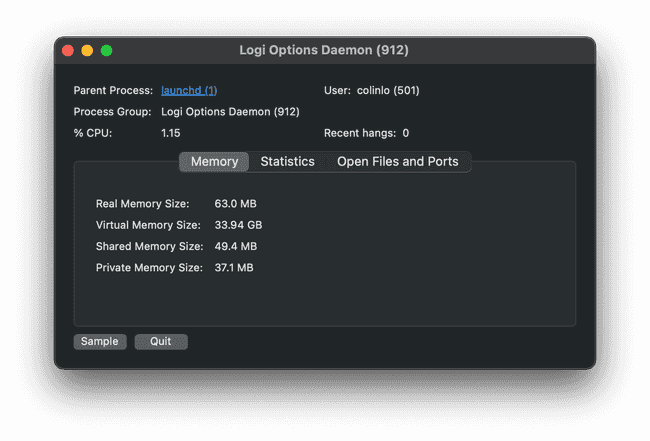Click the Shared Memory Size value 49.4 MB
The width and height of the screenshot is (650, 441).
click(x=236, y=247)
